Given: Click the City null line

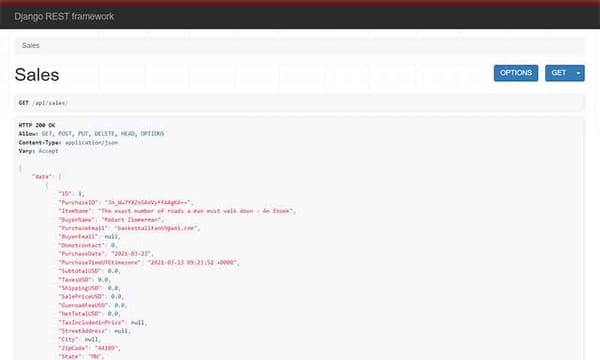Looking at the screenshot, I should pyautogui.click(x=80, y=340).
